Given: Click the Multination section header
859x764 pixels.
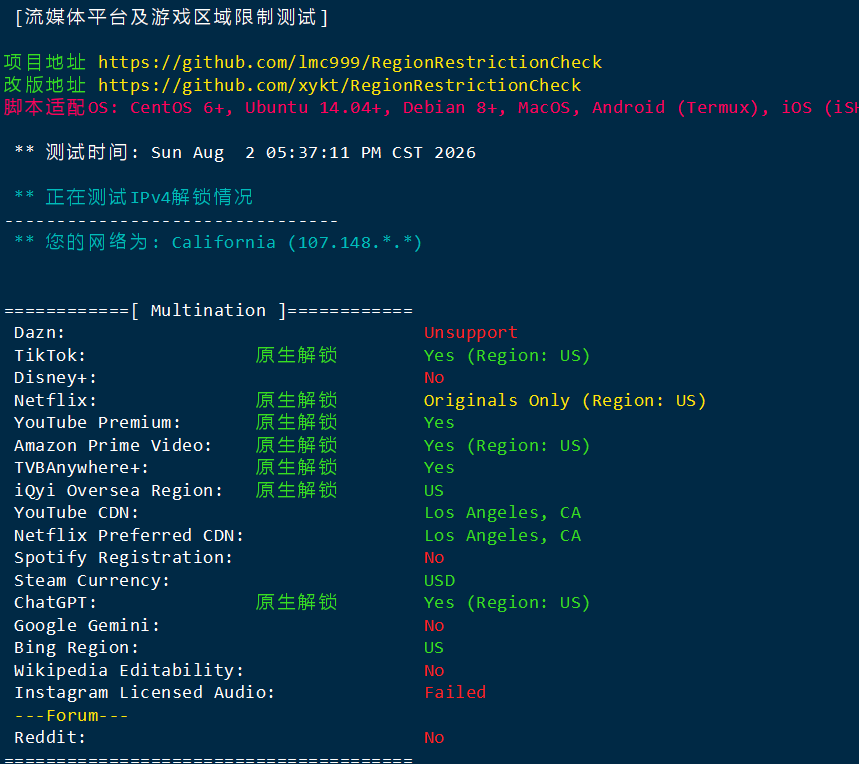Looking at the screenshot, I should point(208,311).
